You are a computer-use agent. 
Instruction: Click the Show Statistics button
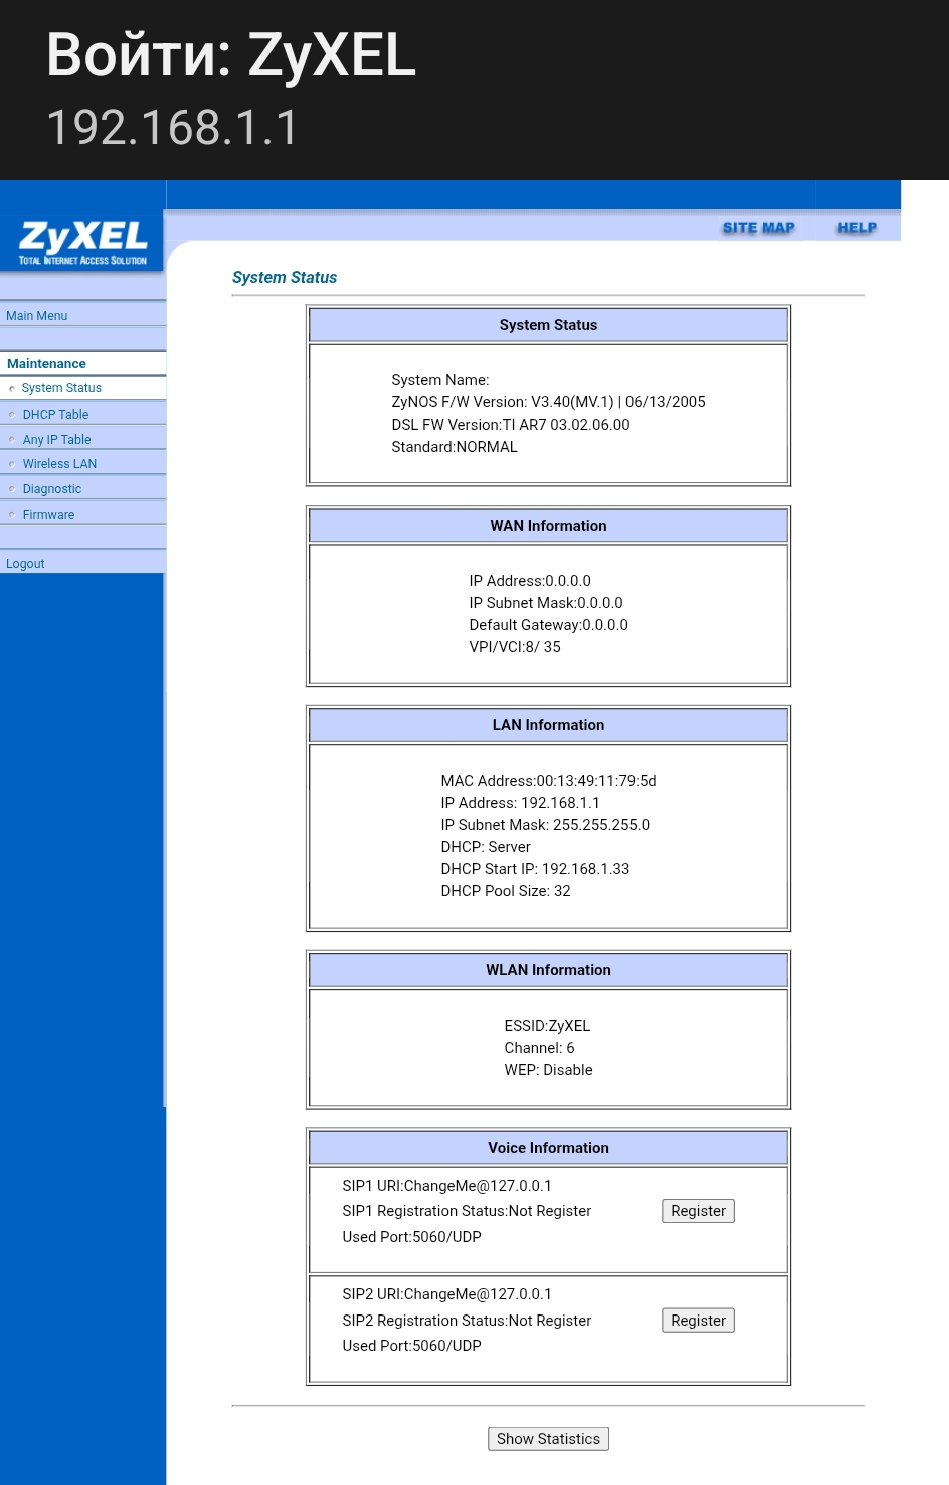pos(548,1439)
